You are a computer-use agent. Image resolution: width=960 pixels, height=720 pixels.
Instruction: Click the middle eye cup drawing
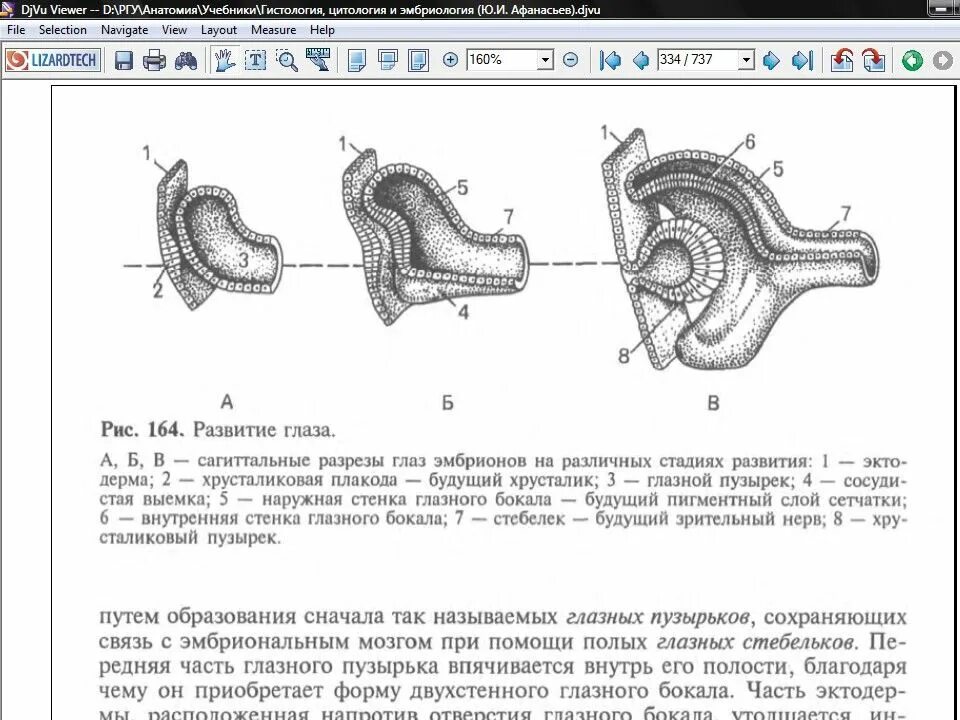433,236
